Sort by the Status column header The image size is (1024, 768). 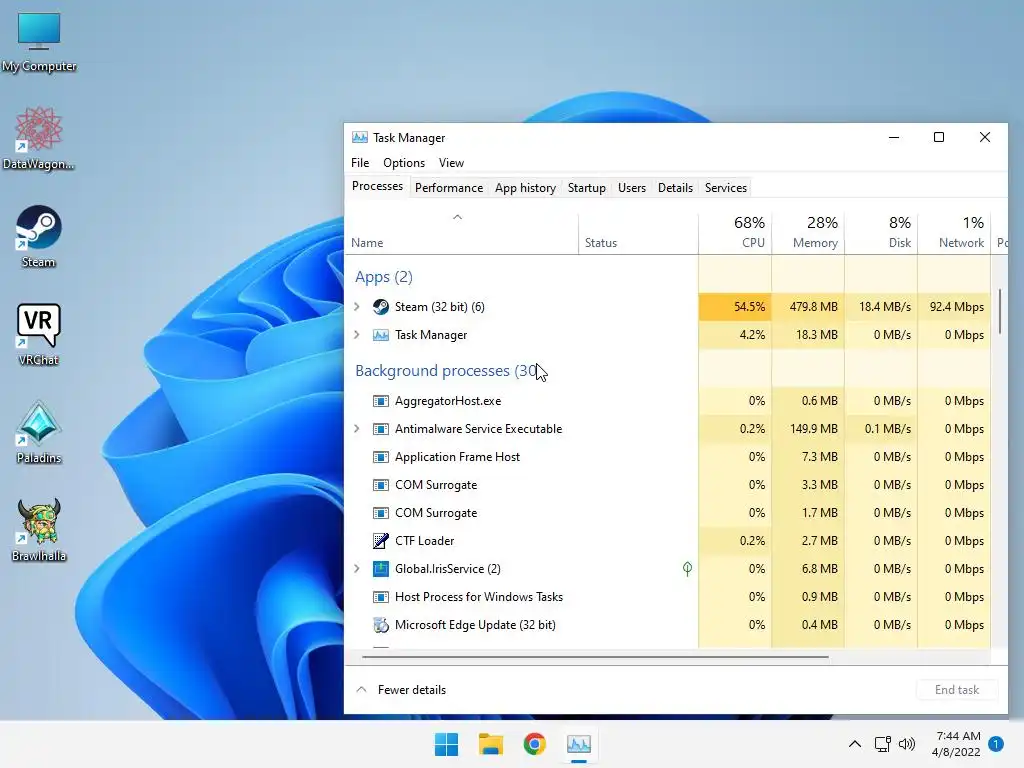638,234
